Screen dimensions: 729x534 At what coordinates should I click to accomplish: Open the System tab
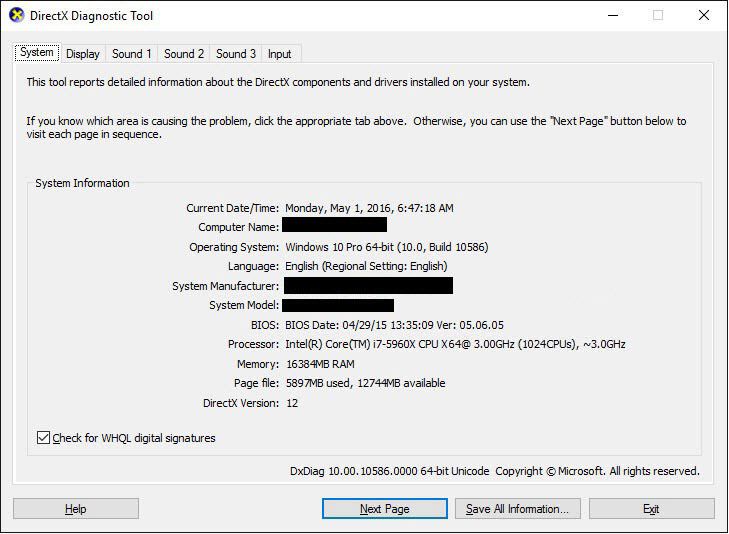pyautogui.click(x=37, y=52)
